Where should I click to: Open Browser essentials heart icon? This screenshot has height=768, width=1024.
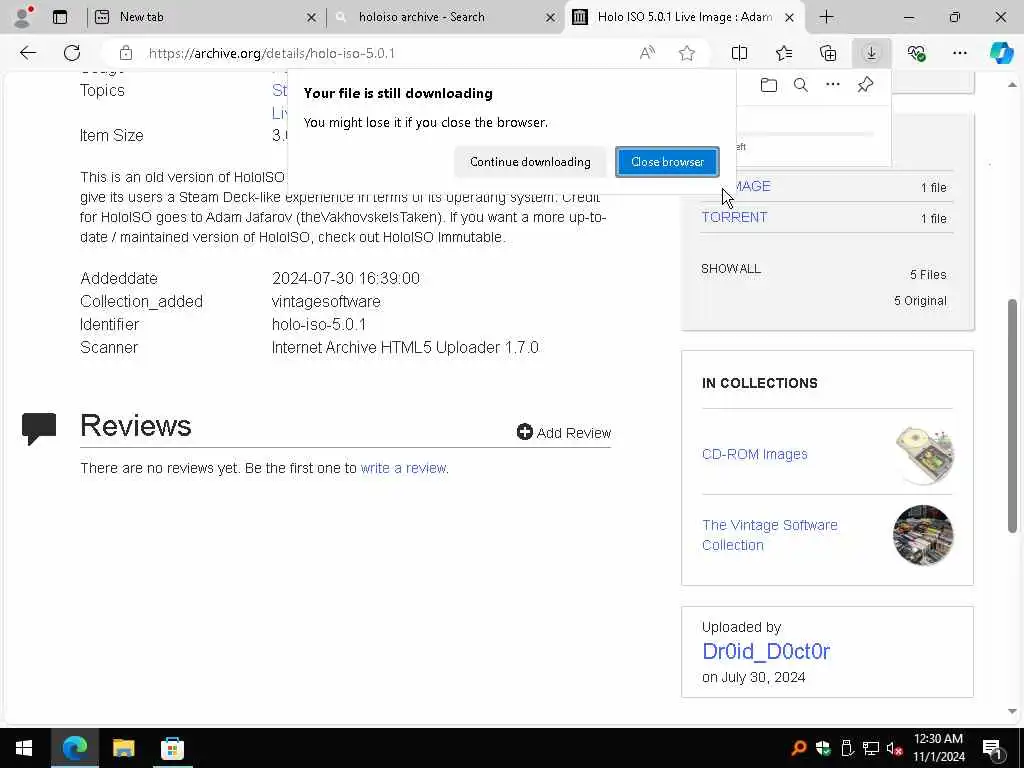pos(916,53)
